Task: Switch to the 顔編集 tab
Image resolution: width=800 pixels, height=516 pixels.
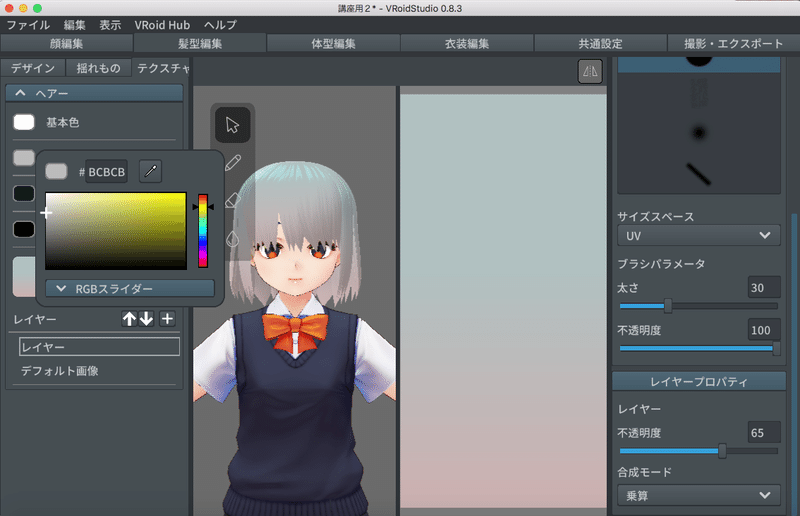Action: point(66,43)
